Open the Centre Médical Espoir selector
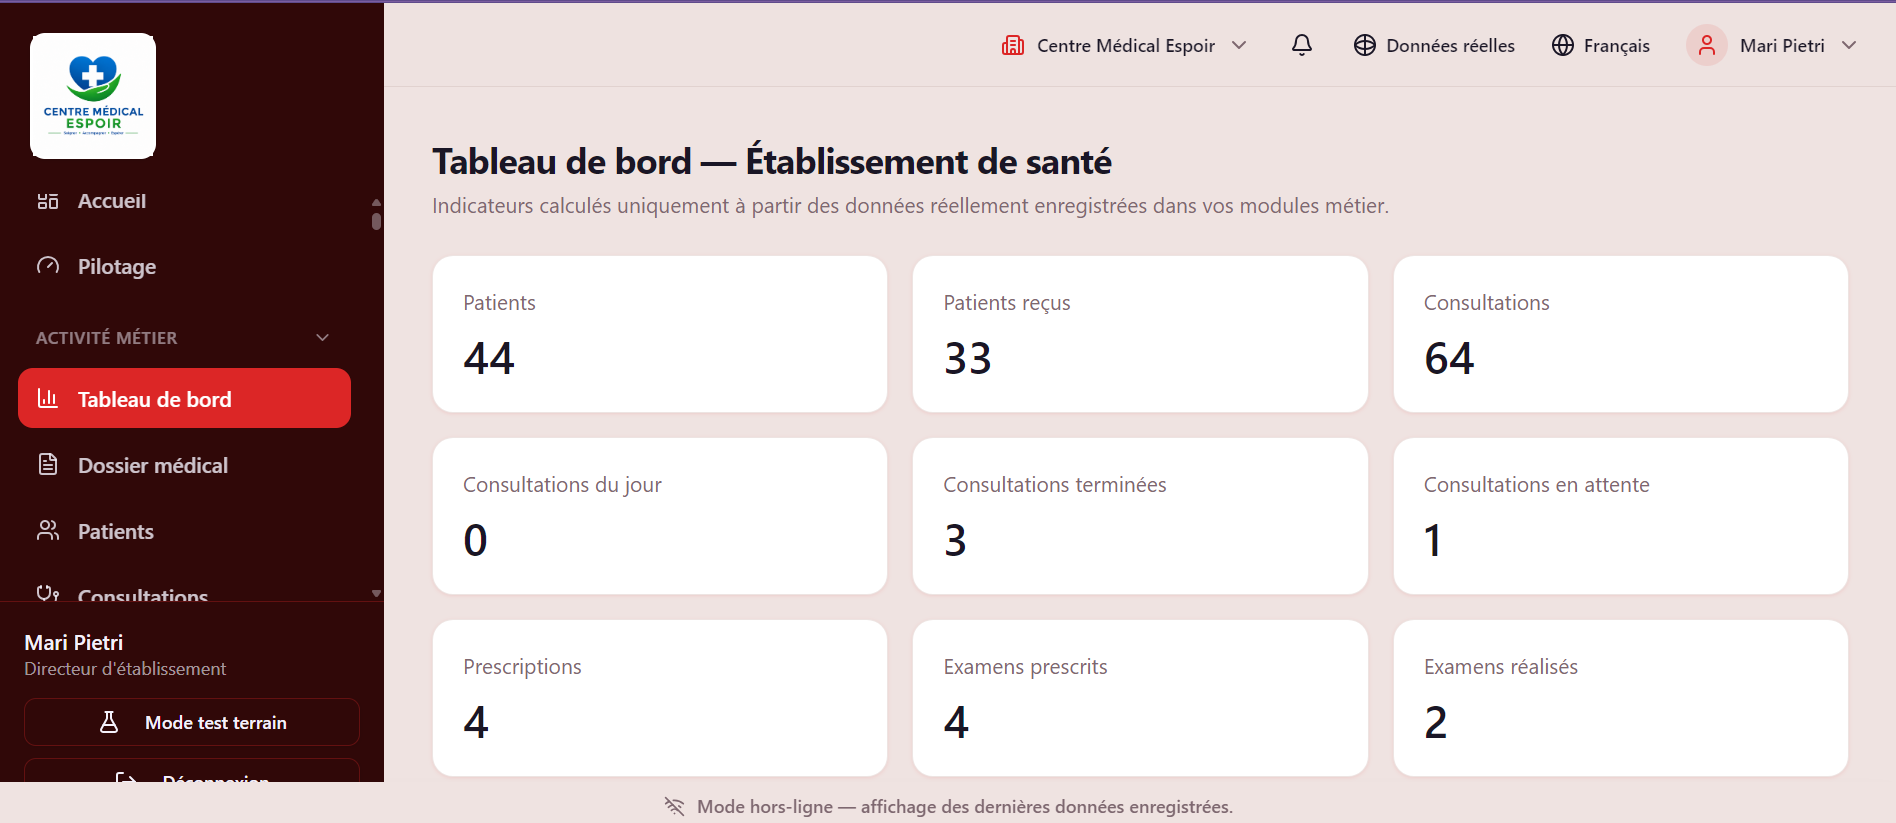Screen dimensions: 1896x823 point(1124,45)
